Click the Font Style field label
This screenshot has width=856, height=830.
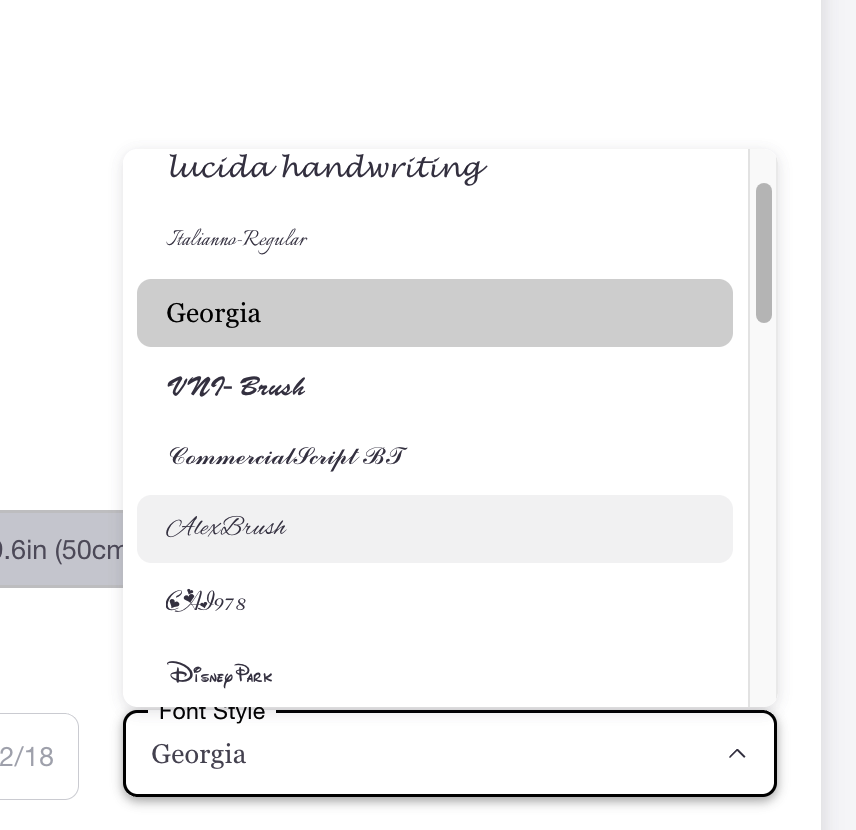pyautogui.click(x=212, y=712)
